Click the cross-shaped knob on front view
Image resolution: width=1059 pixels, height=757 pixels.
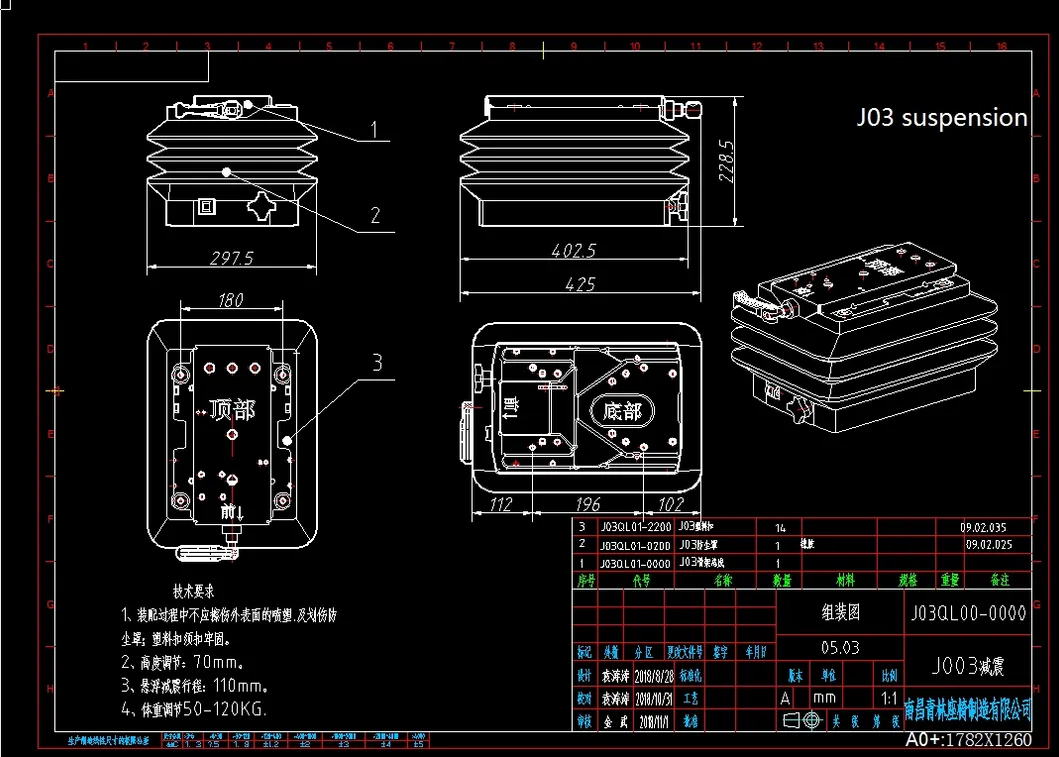click(x=261, y=207)
